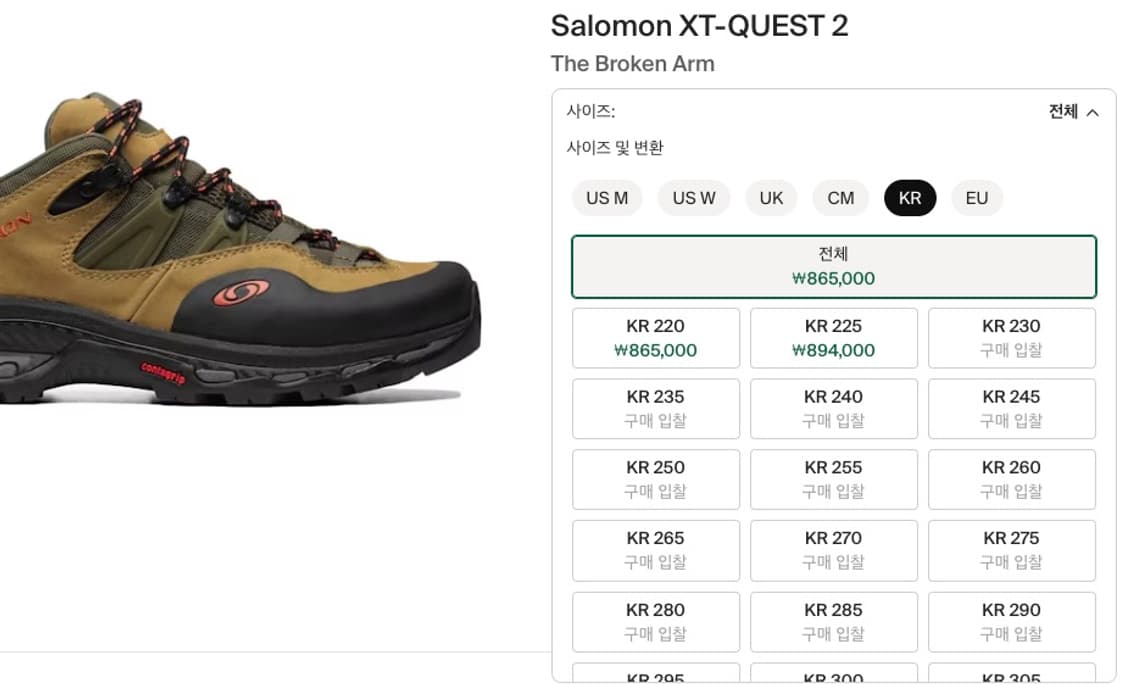Select the UK sizing tab
The height and width of the screenshot is (686, 1125).
[770, 198]
